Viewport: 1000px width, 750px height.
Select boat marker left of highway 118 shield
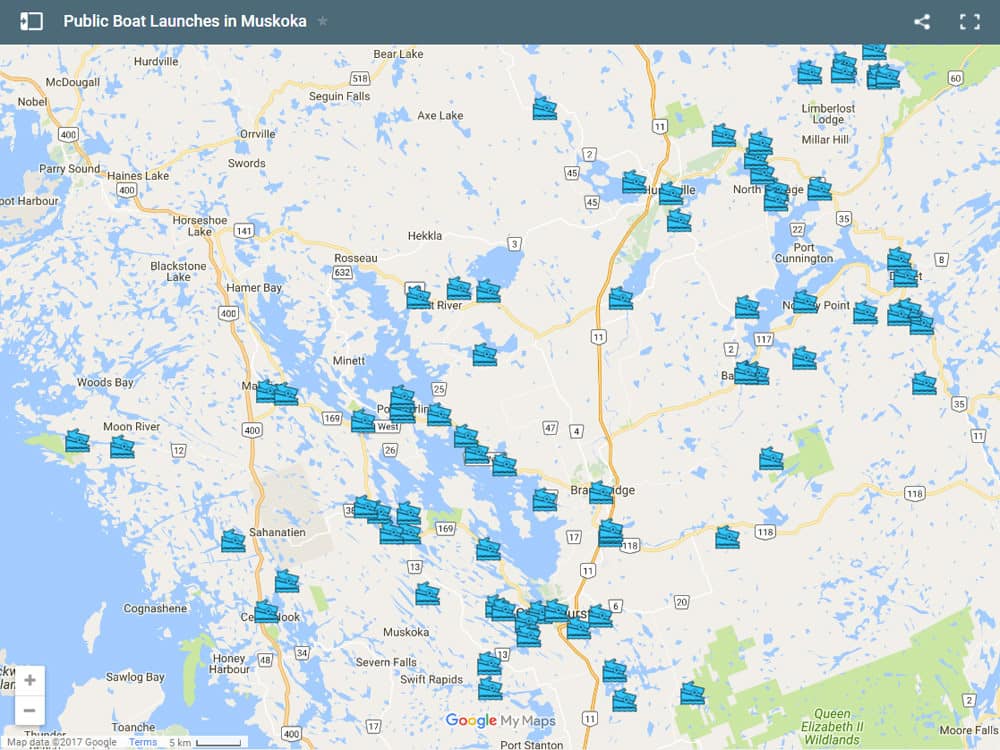(727, 537)
